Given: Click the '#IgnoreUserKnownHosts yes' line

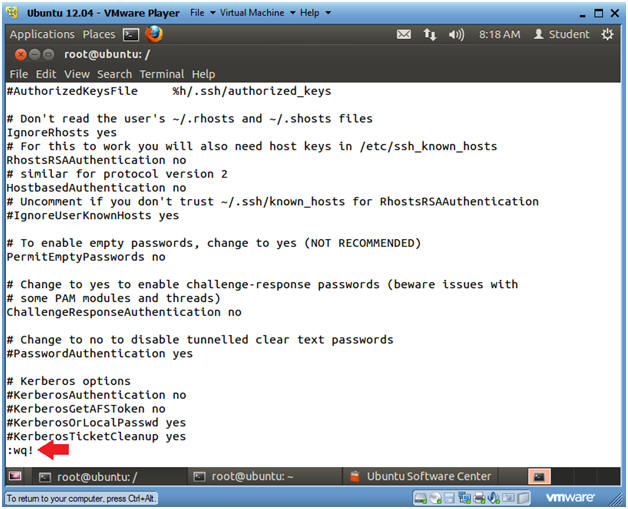Looking at the screenshot, I should [93, 215].
